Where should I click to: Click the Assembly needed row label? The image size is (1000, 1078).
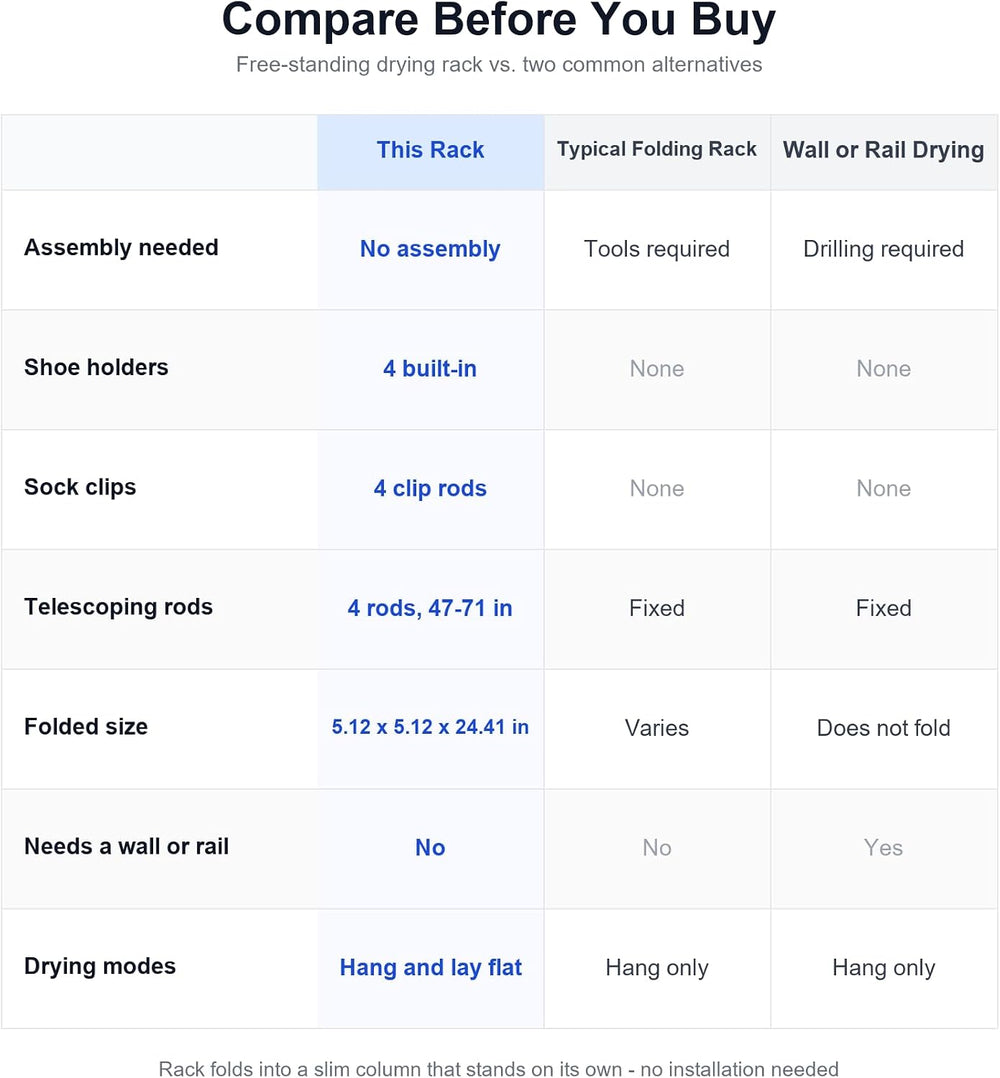(121, 248)
